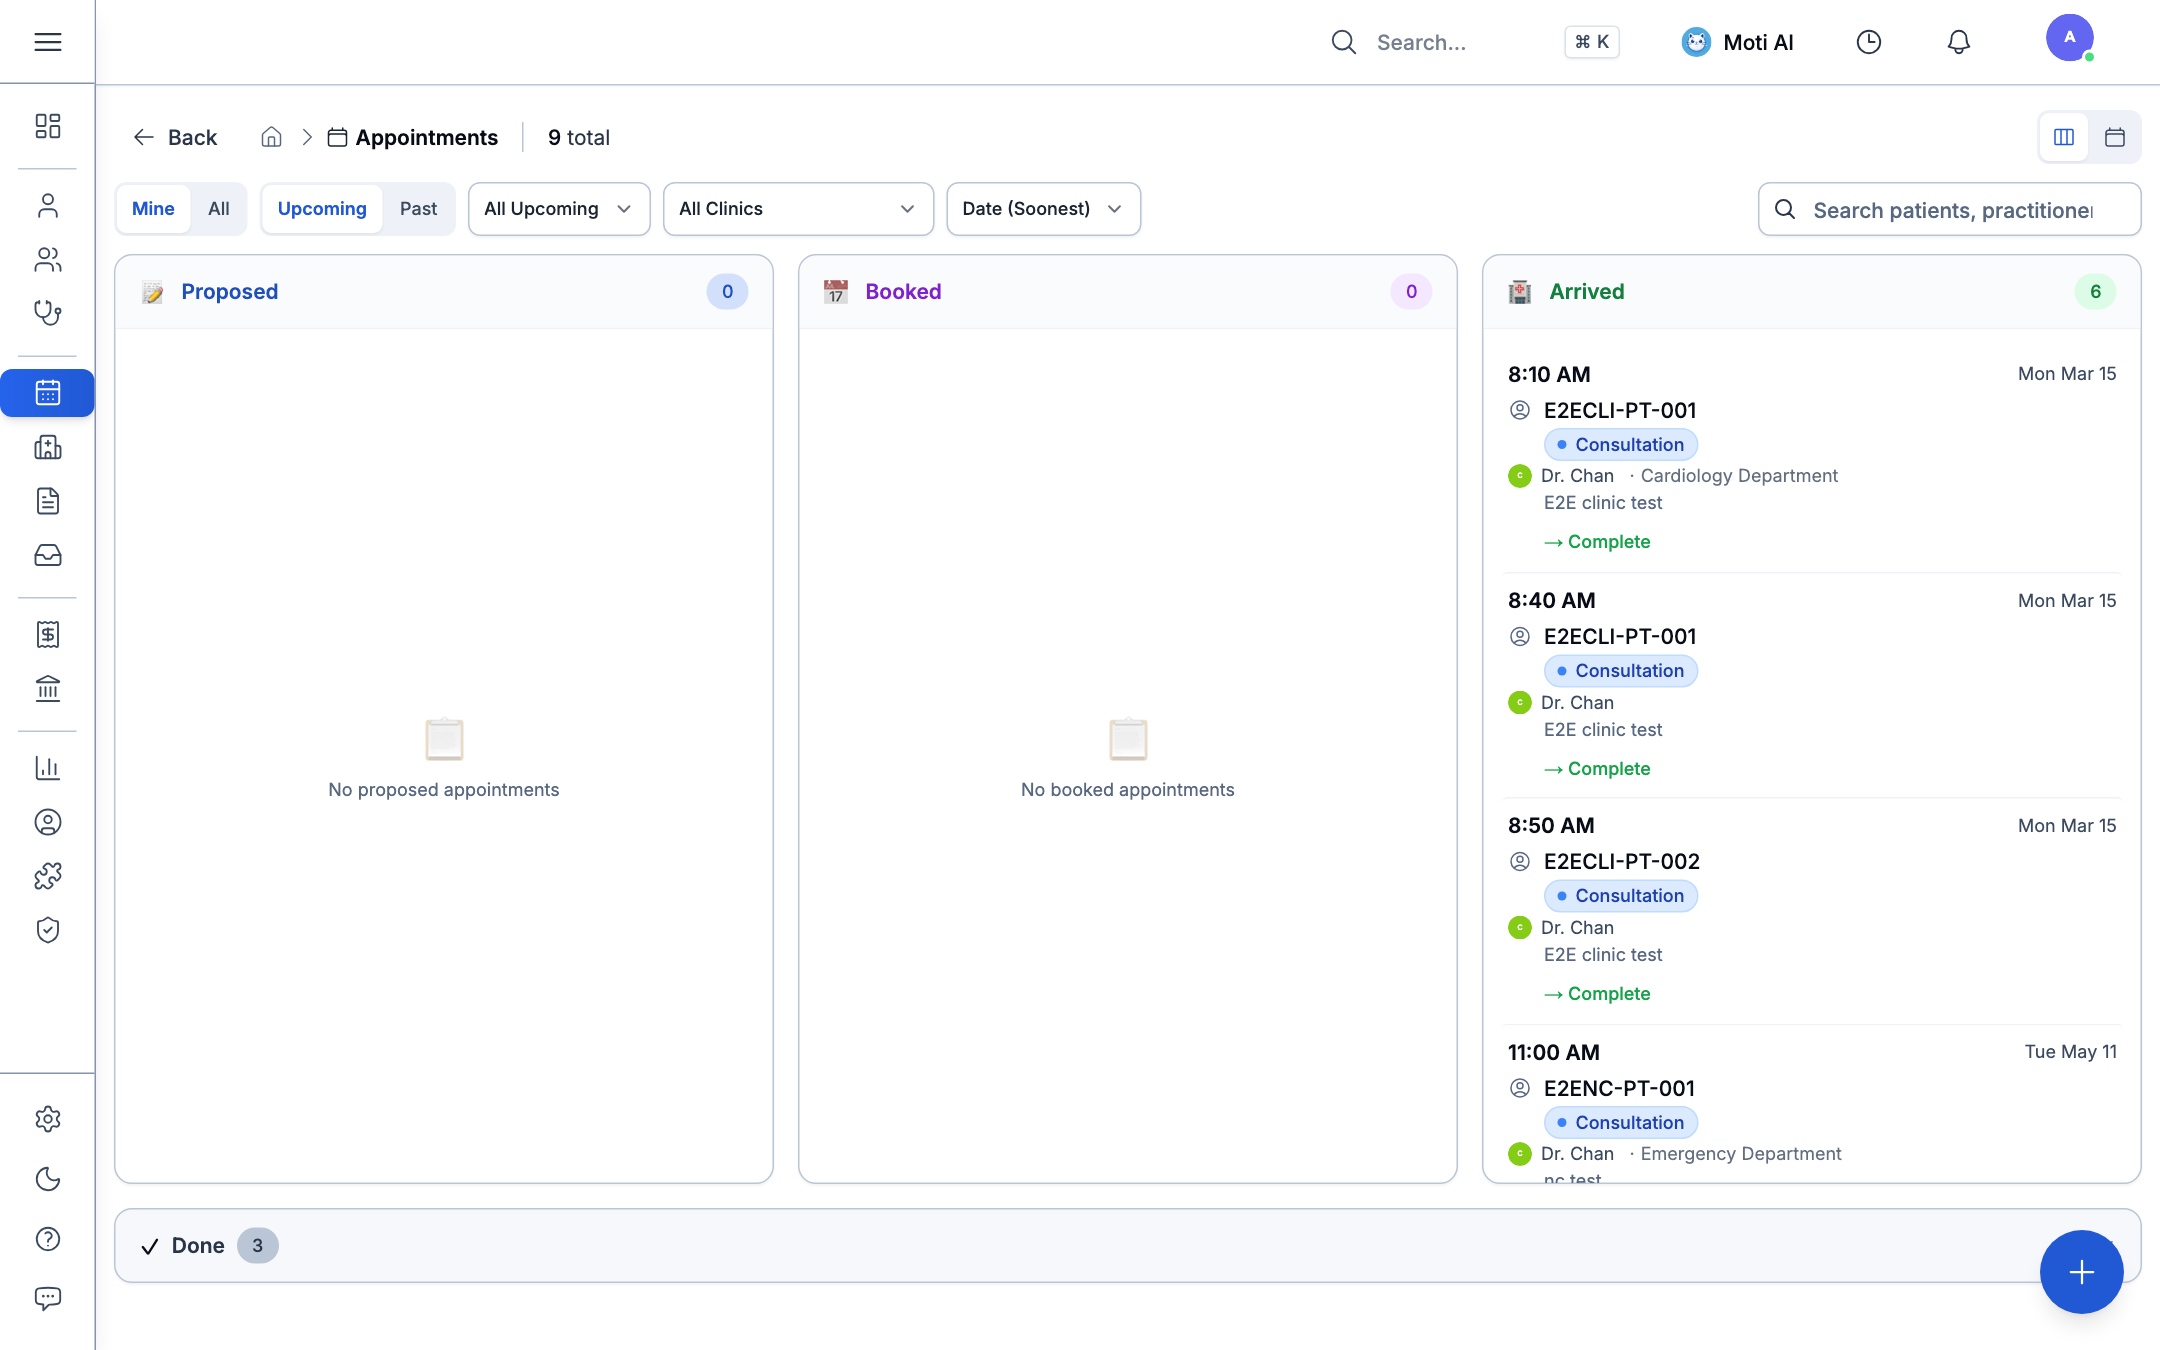2160x1350 pixels.
Task: Click the home breadcrumb icon
Action: point(271,137)
